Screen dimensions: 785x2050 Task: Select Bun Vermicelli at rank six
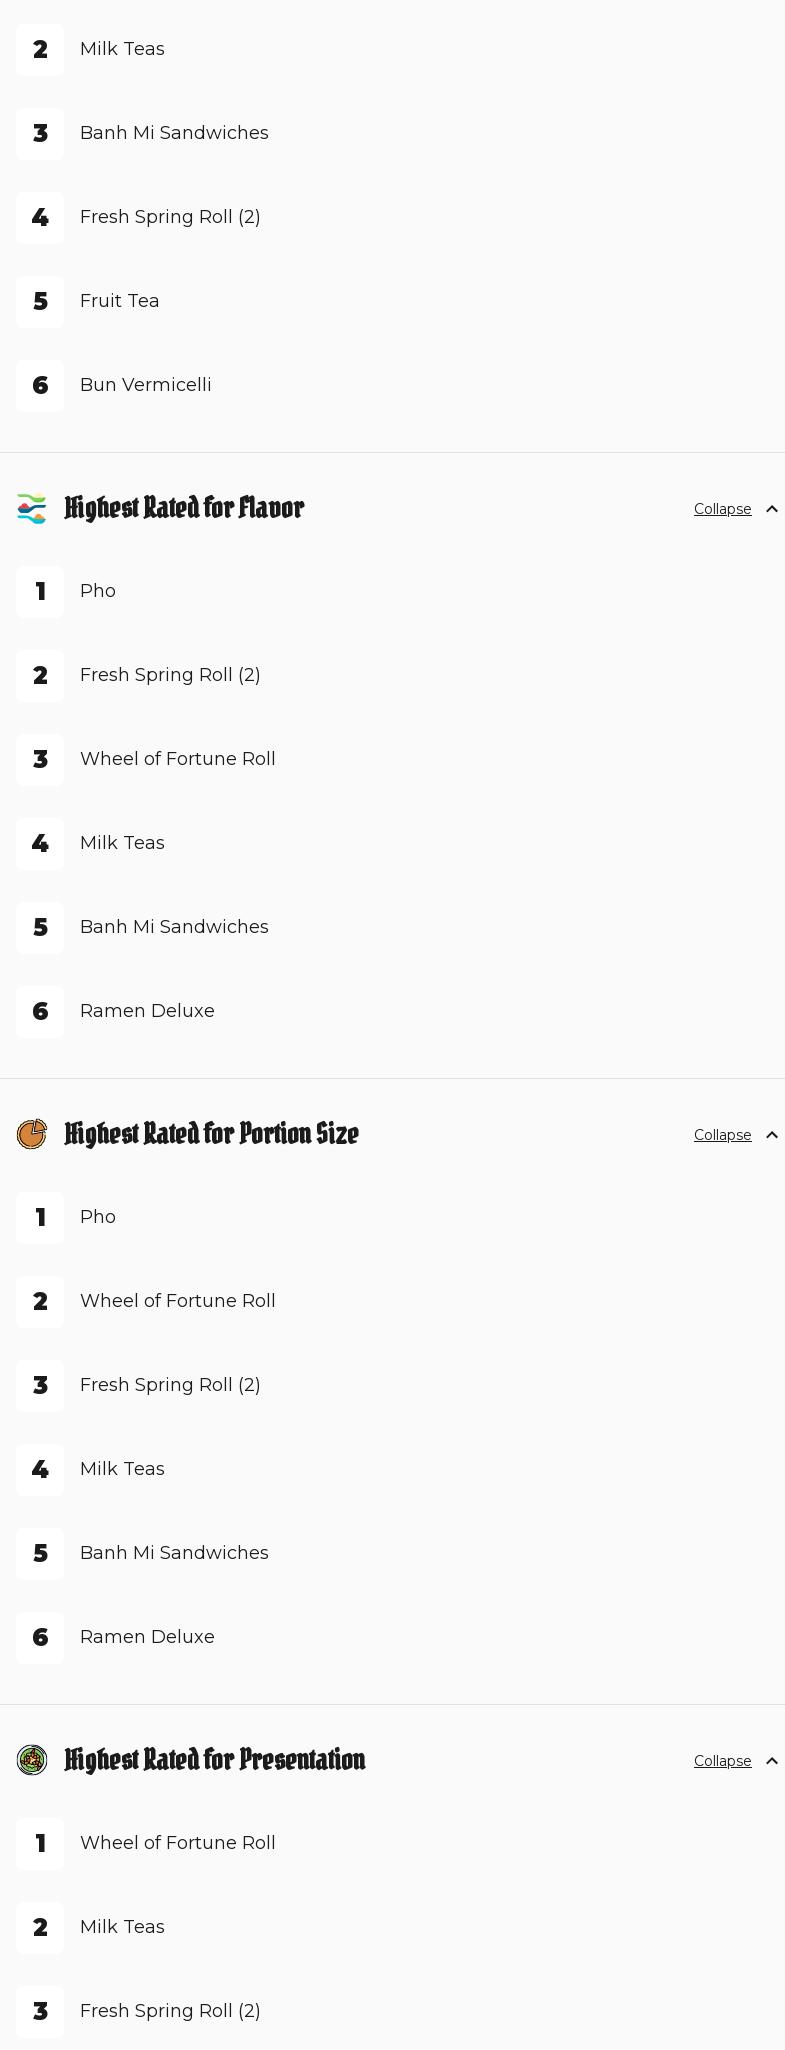(x=145, y=385)
